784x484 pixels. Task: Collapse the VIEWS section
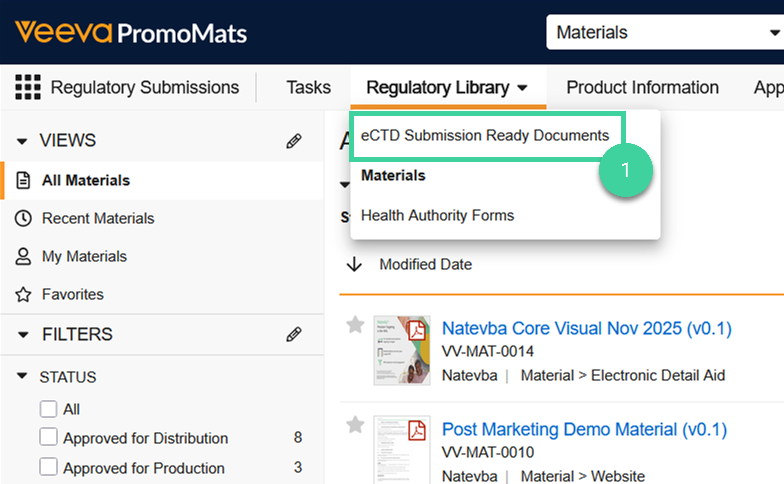click(x=22, y=141)
